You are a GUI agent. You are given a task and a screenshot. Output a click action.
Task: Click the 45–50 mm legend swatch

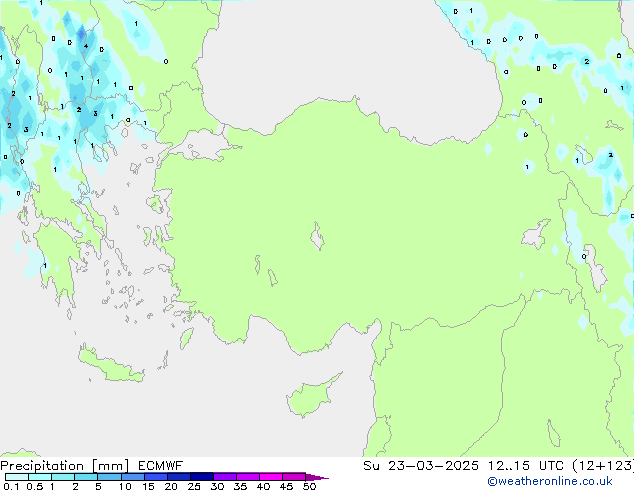coord(294,477)
